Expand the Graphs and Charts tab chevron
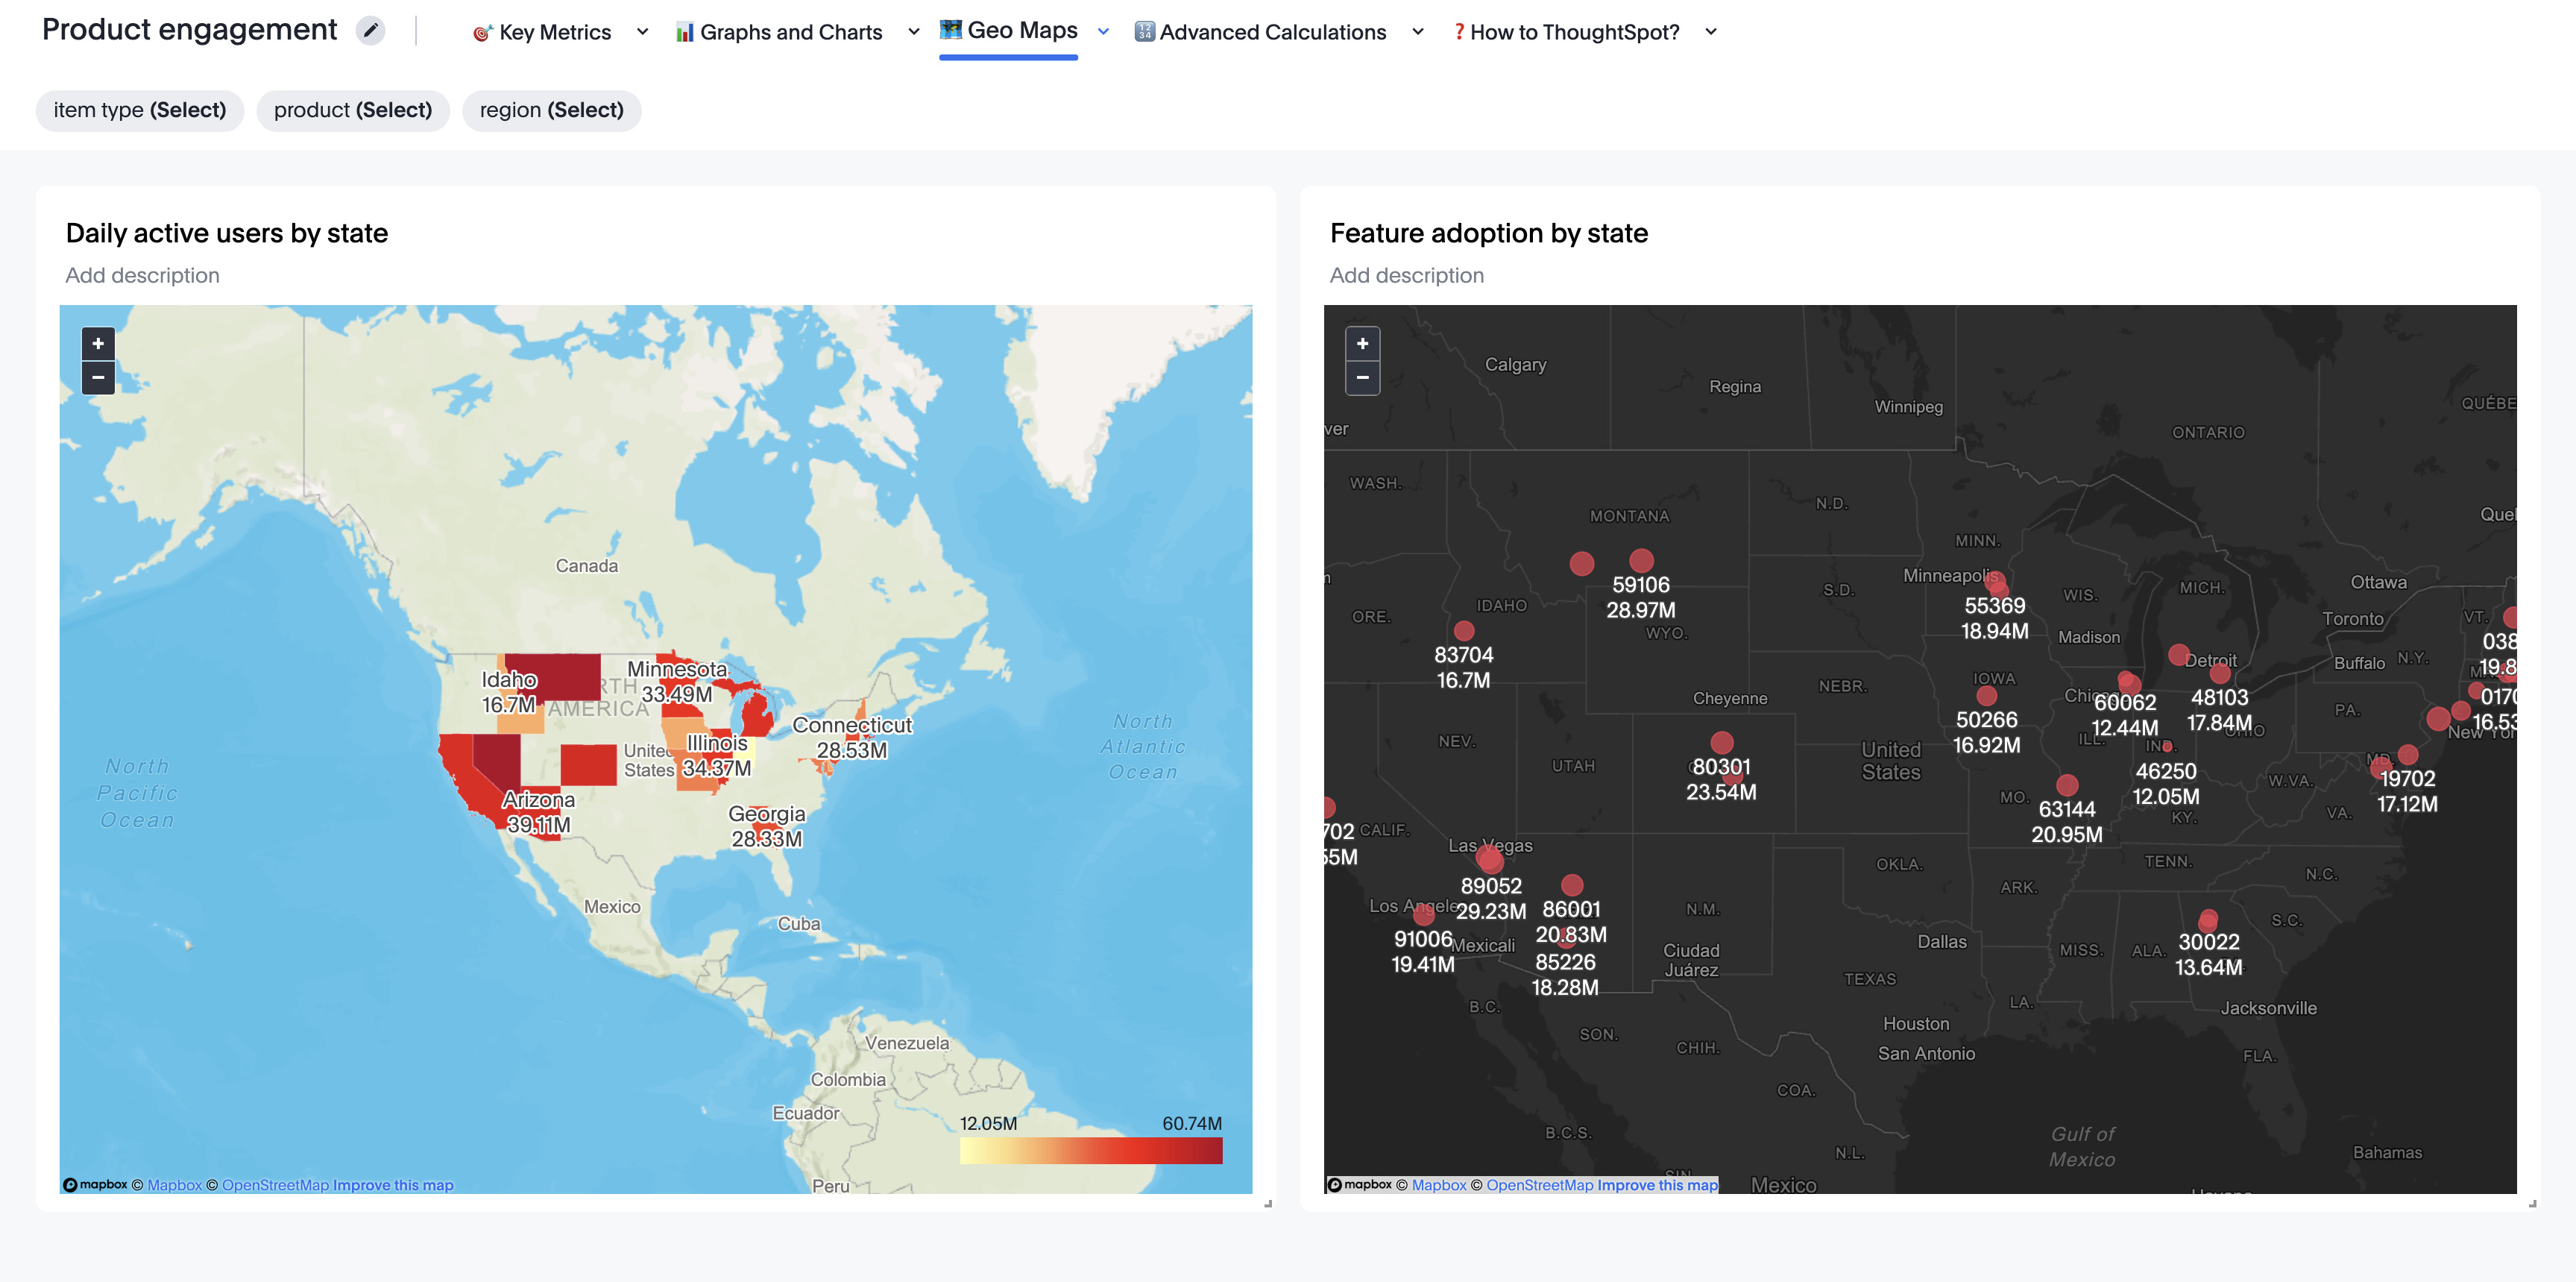The image size is (2576, 1282). click(x=914, y=32)
